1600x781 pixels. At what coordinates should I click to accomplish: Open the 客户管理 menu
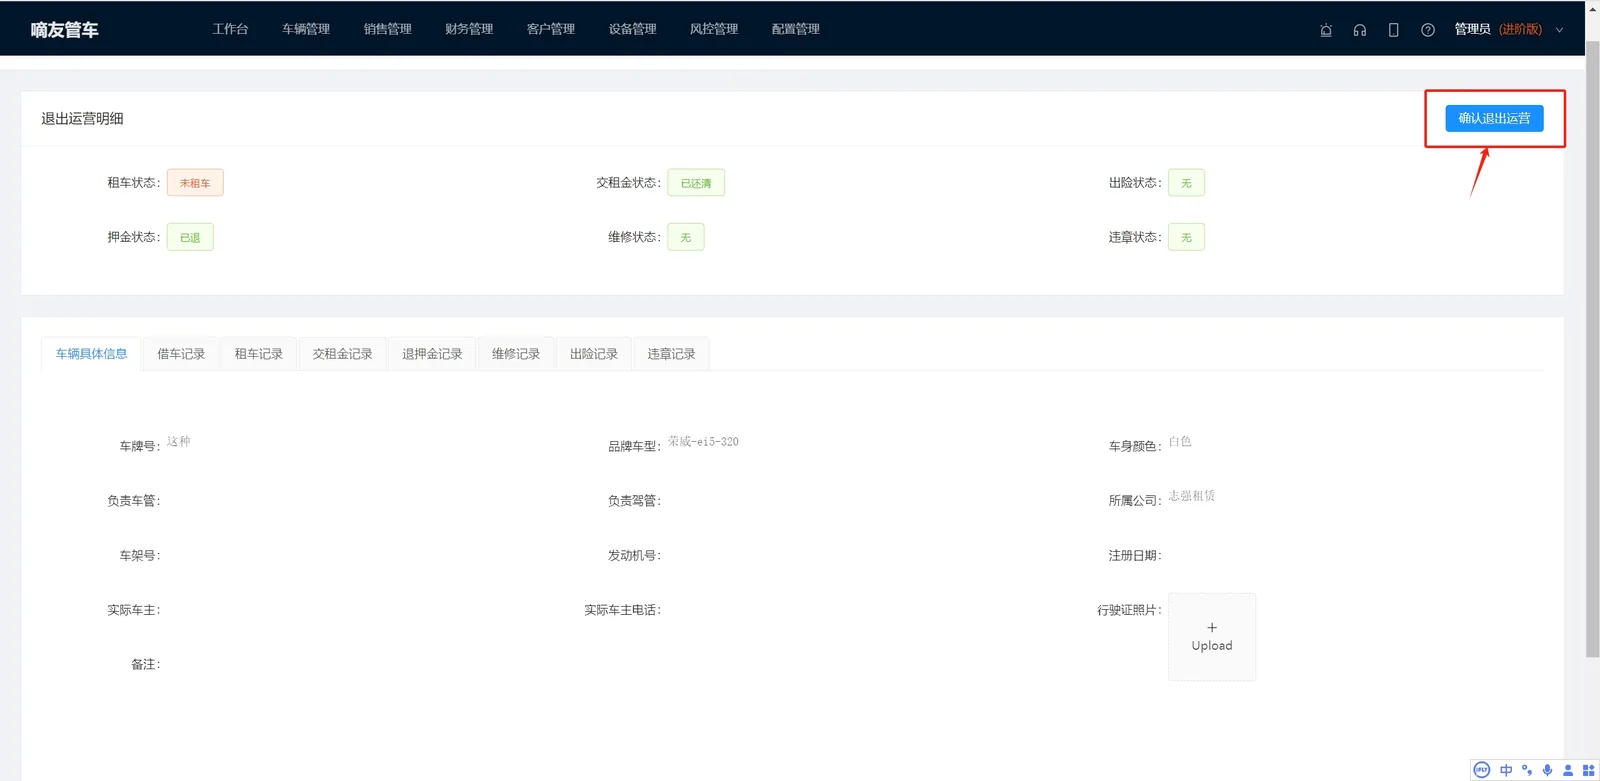click(x=551, y=29)
